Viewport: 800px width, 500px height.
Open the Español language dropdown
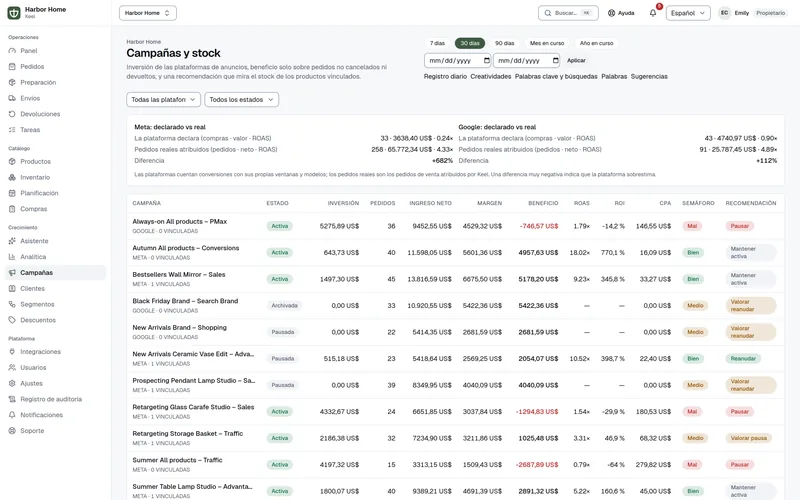click(688, 13)
